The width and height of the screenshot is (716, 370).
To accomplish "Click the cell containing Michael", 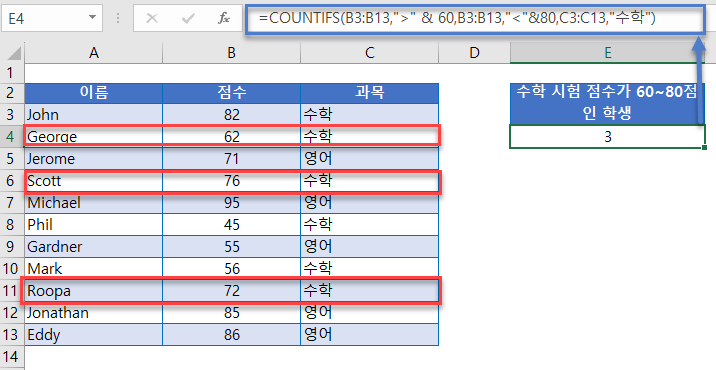I will pos(94,202).
